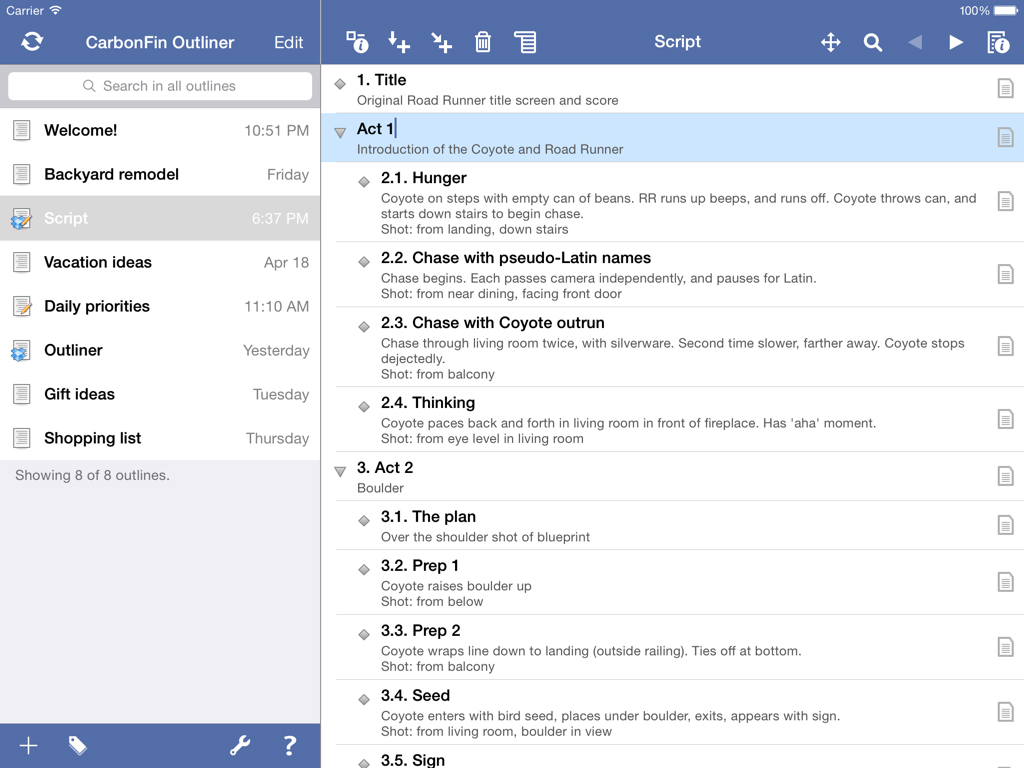The height and width of the screenshot is (768, 1024).
Task: Tap the CarbonFin Outliner title
Action: (x=159, y=42)
